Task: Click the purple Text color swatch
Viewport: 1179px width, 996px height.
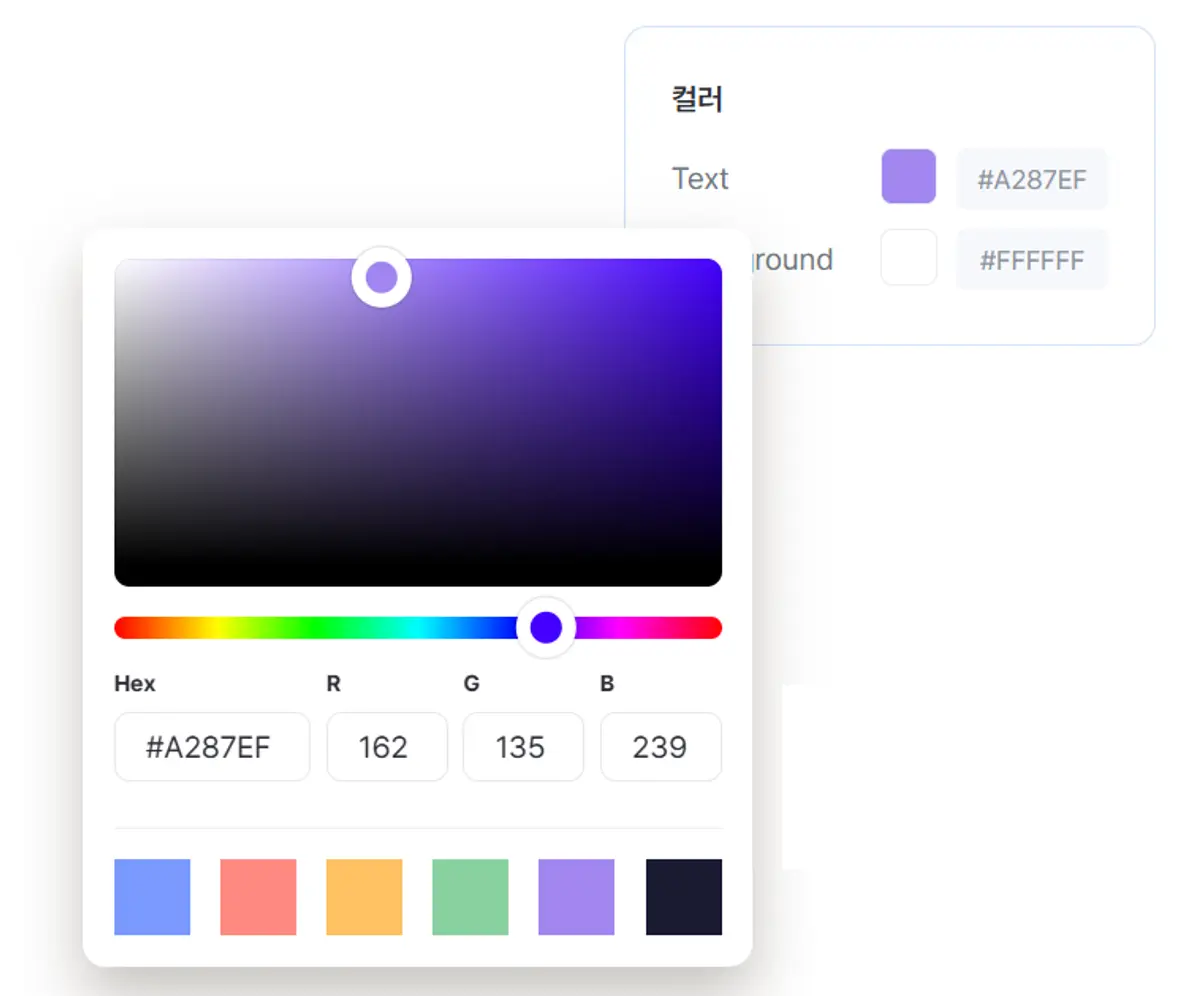Action: (x=908, y=177)
